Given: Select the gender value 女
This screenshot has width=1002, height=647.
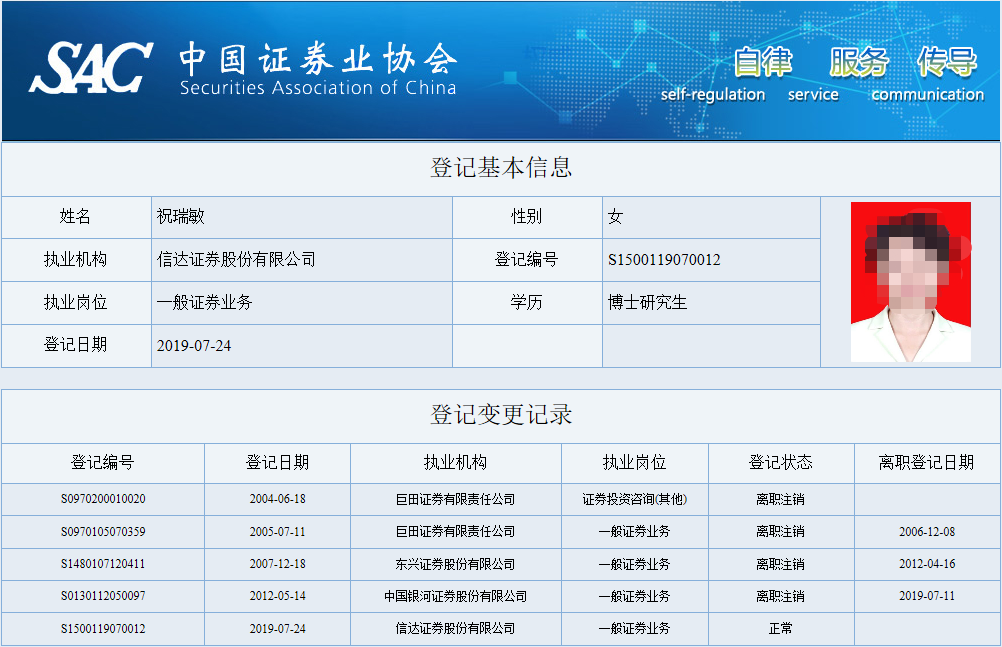Looking at the screenshot, I should (x=615, y=217).
